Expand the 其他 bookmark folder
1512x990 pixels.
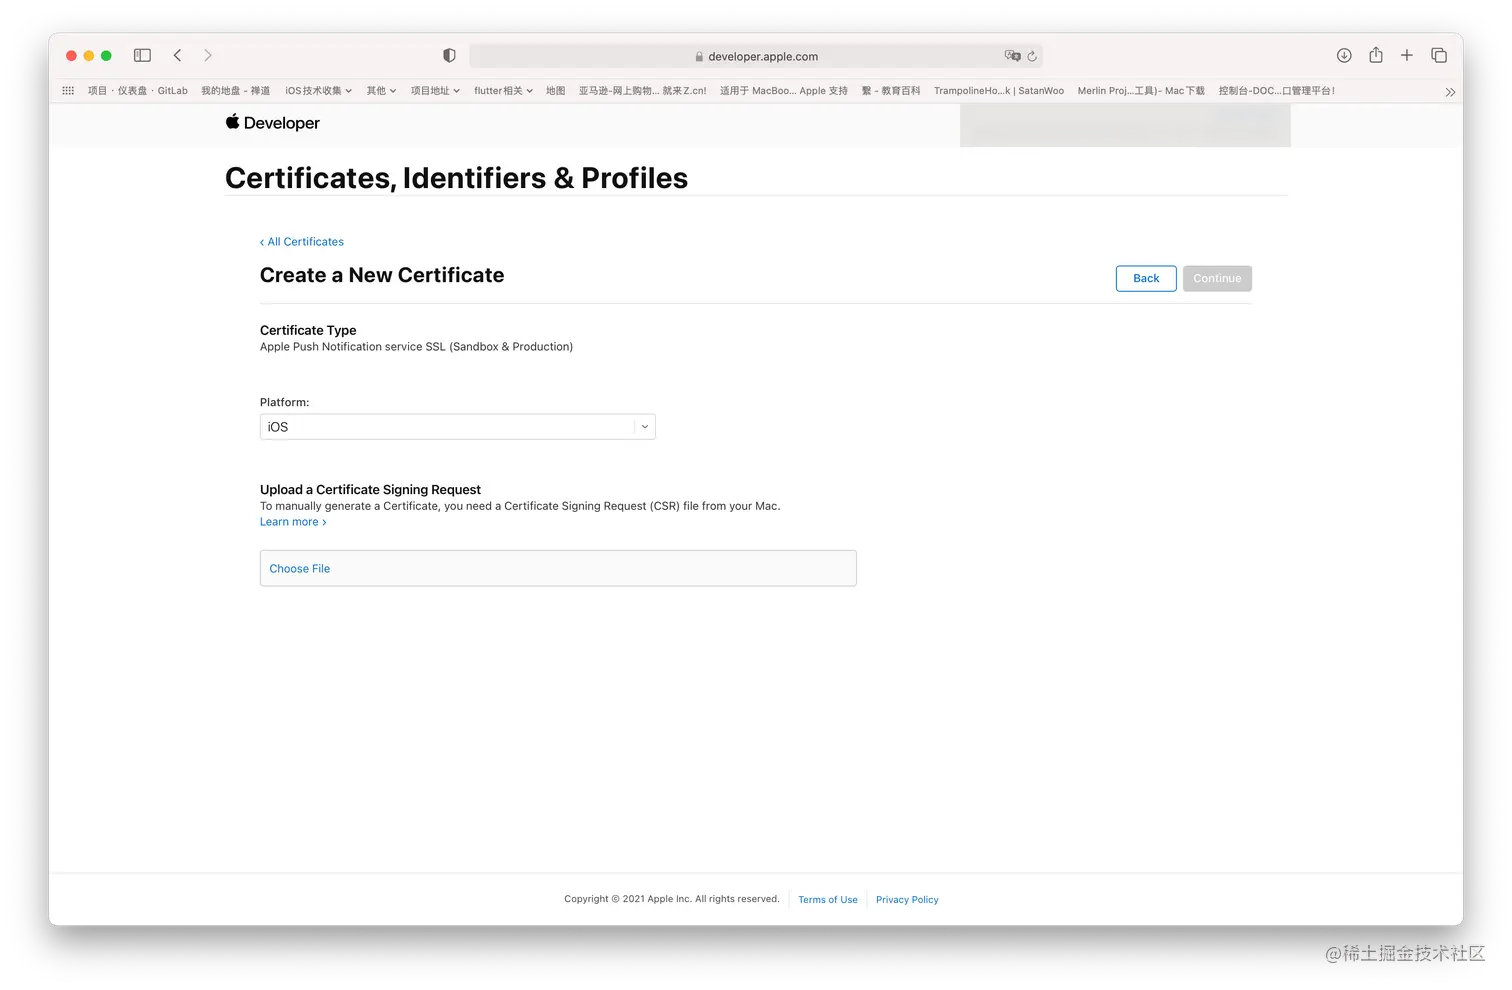[381, 91]
